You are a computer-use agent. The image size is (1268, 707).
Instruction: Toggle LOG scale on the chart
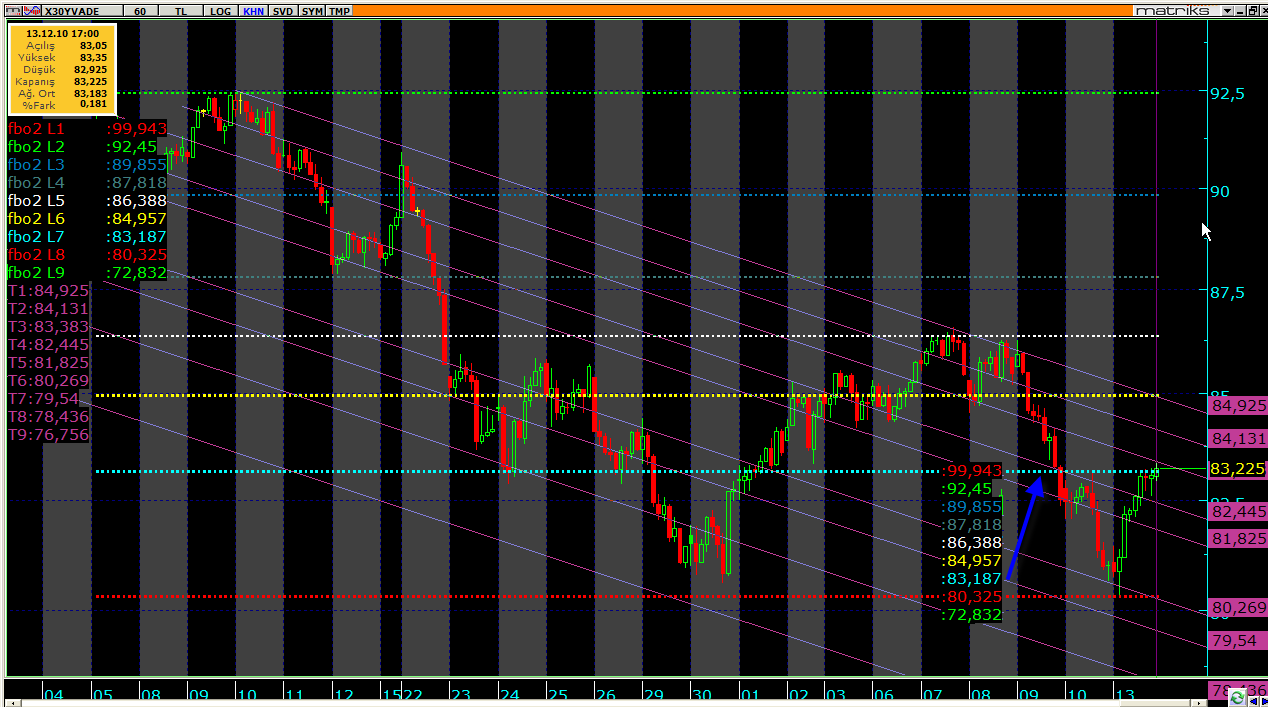pyautogui.click(x=220, y=10)
